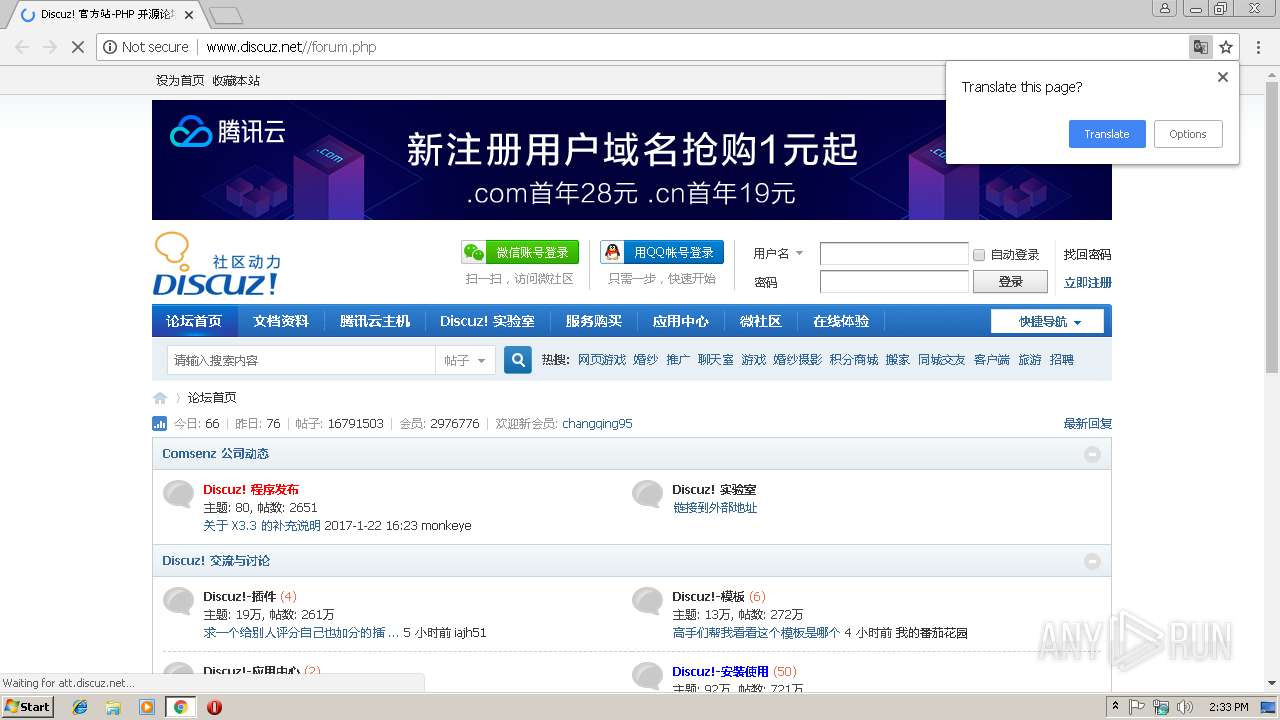
Task: Collapse the Discuz! 交流与讨论 section
Action: [x=1092, y=561]
